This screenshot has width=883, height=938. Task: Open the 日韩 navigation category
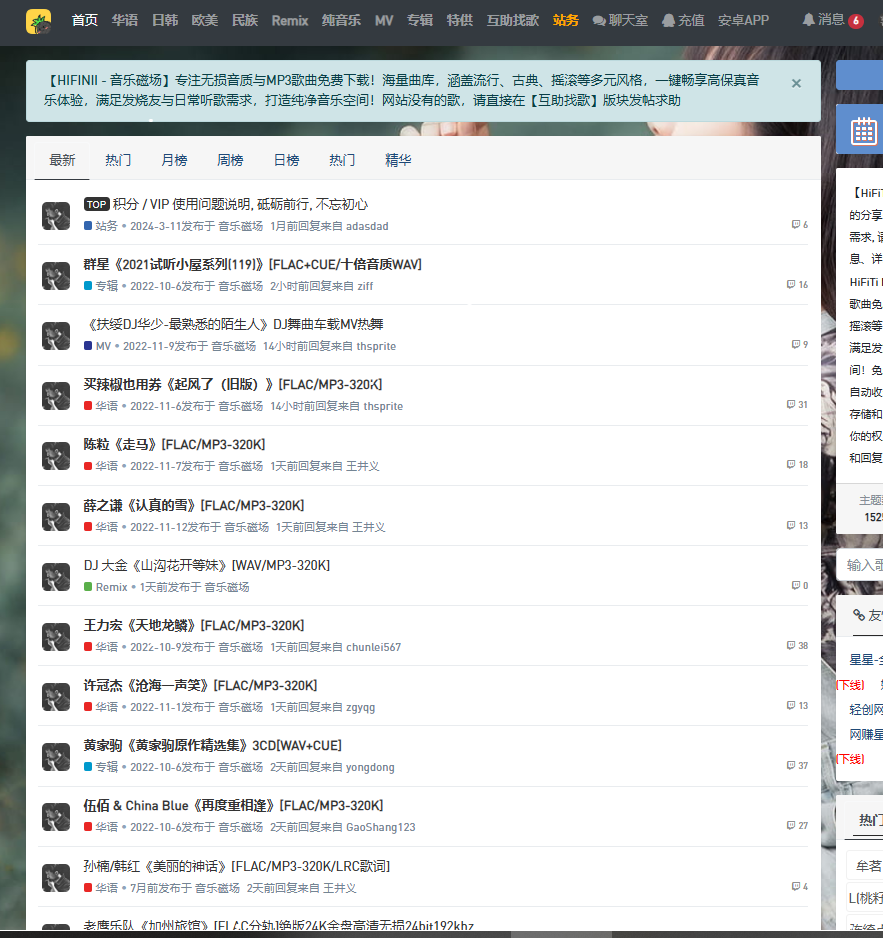(165, 20)
